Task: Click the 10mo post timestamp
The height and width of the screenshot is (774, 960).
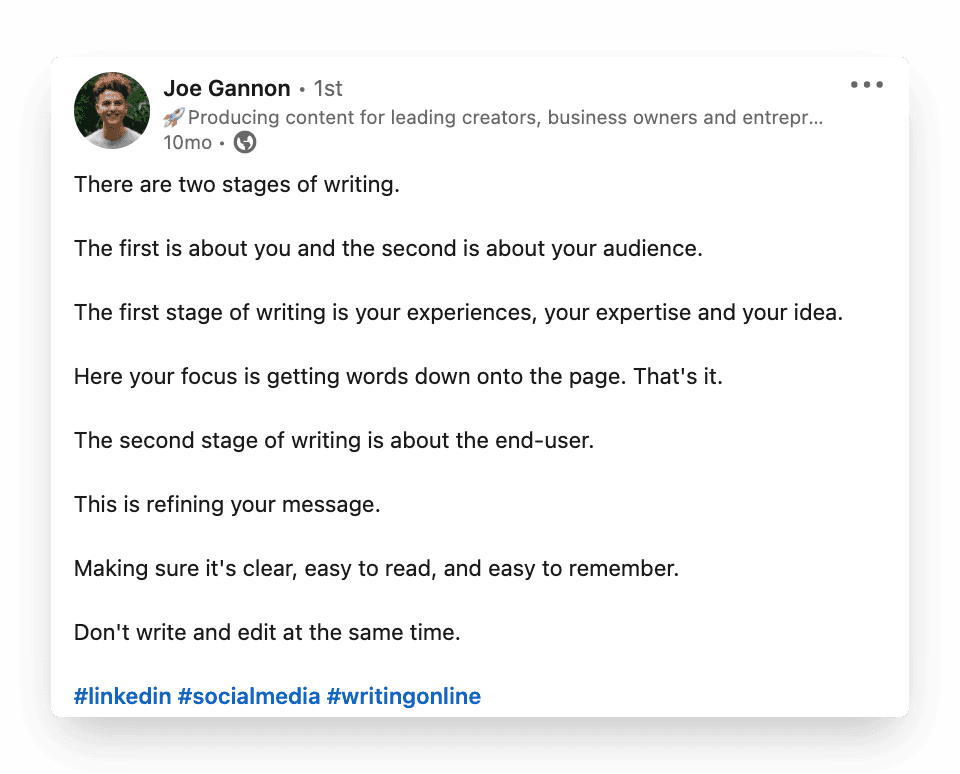Action: [187, 143]
